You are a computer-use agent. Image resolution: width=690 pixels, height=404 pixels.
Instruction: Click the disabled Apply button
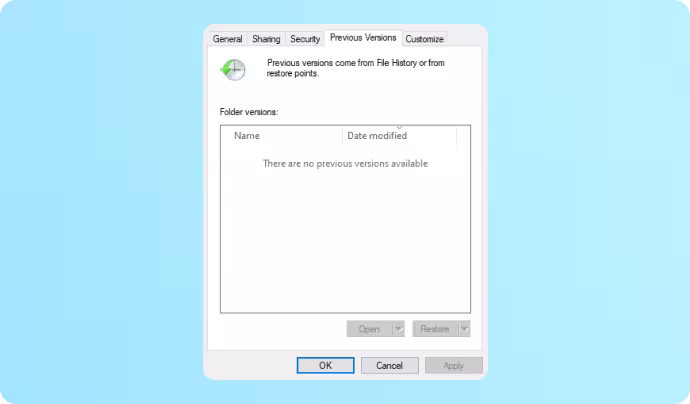click(454, 365)
